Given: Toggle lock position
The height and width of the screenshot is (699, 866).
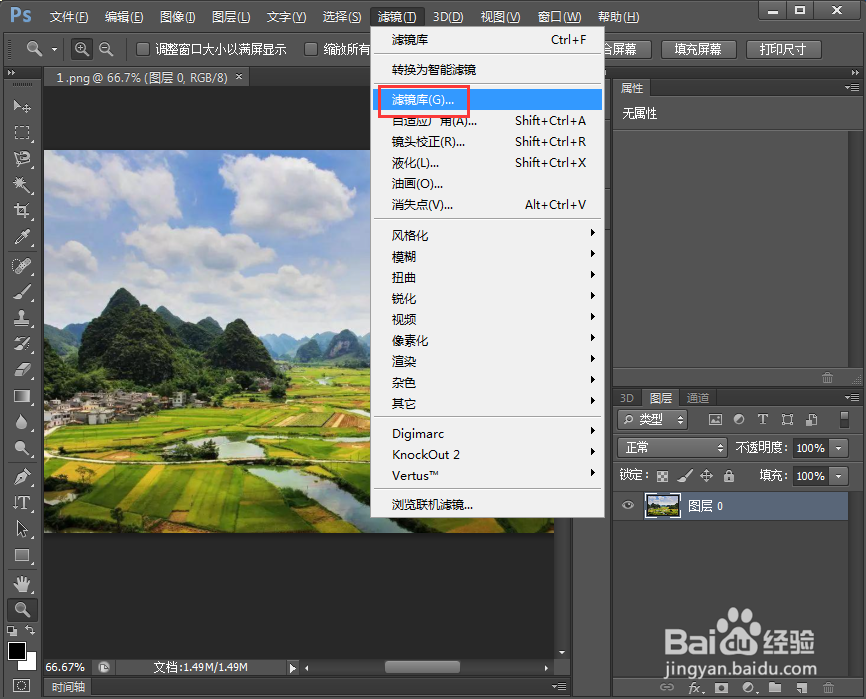Looking at the screenshot, I should click(706, 475).
